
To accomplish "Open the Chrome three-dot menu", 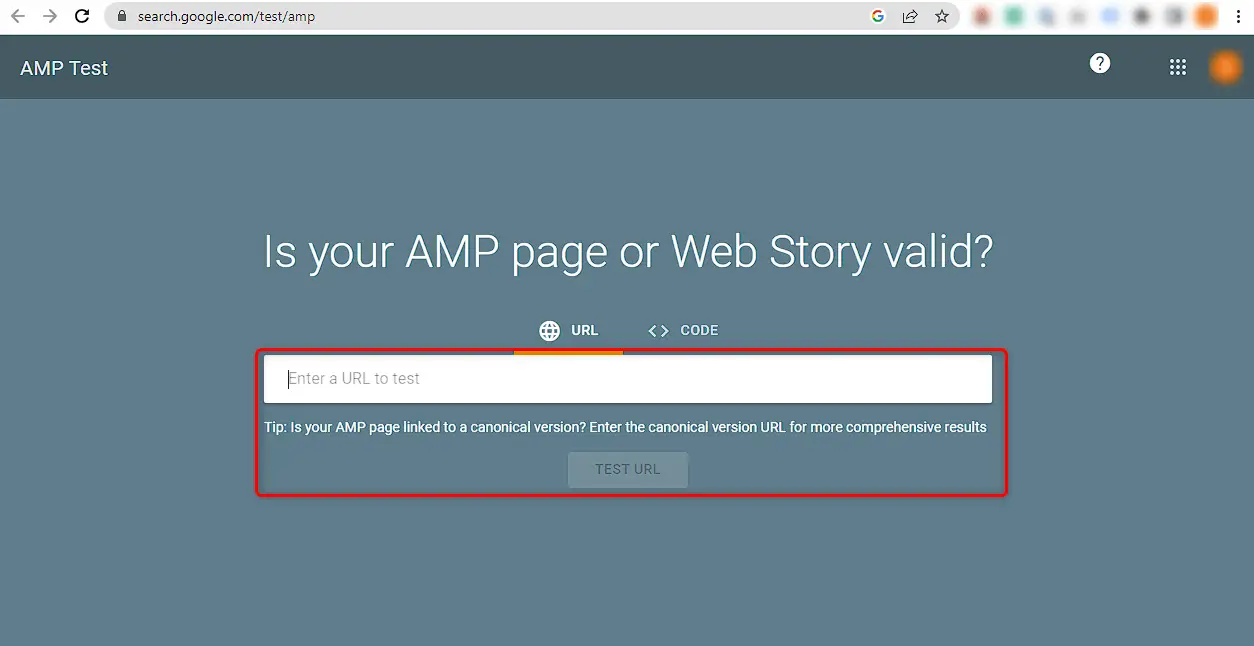I will pyautogui.click(x=1238, y=16).
